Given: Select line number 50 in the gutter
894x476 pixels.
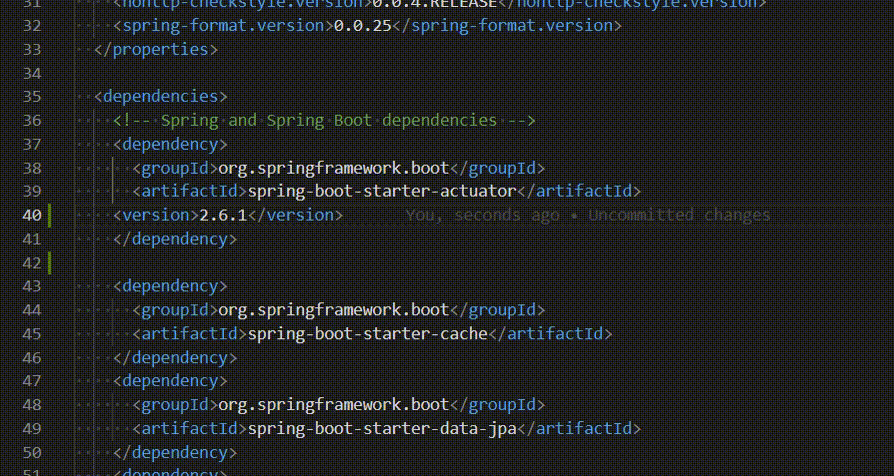Looking at the screenshot, I should (x=32, y=452).
